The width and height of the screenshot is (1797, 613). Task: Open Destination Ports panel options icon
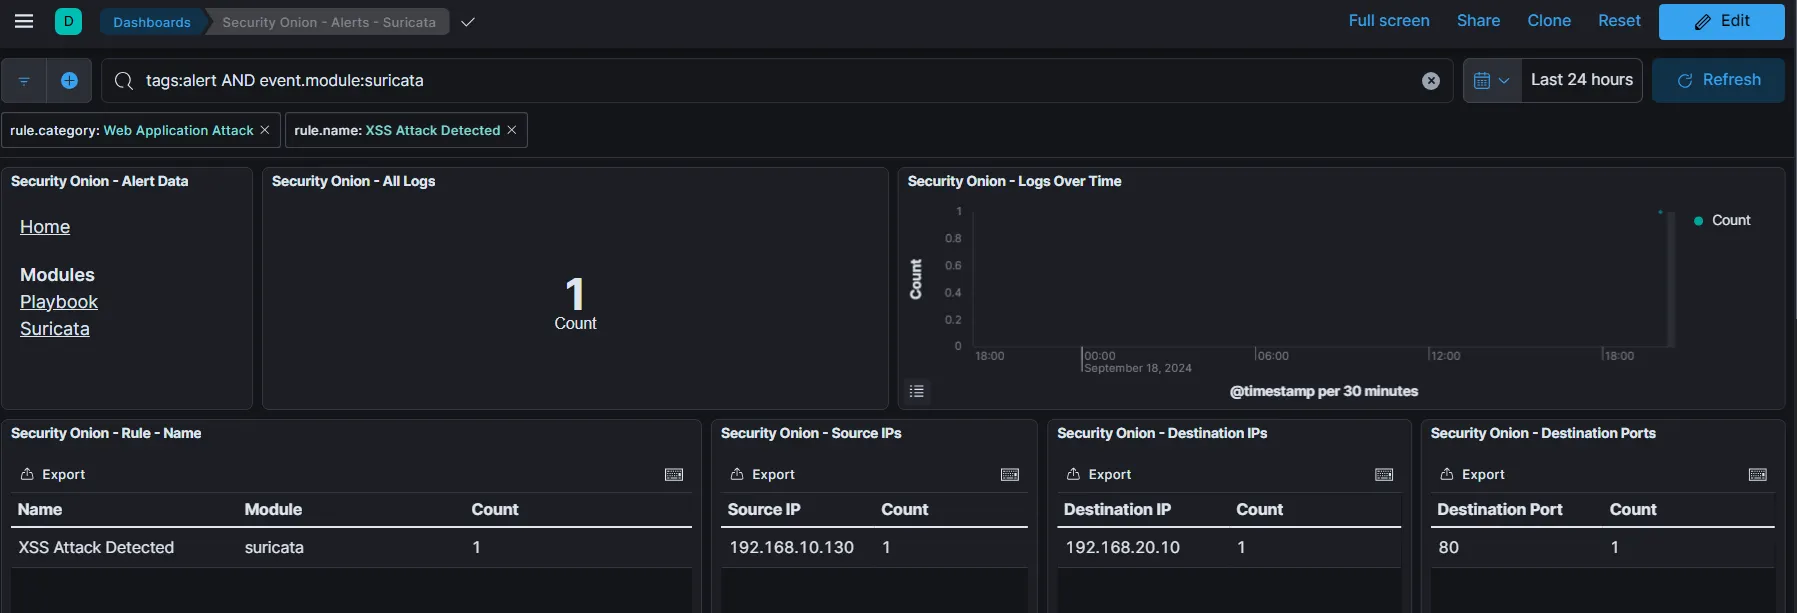(x=1757, y=475)
